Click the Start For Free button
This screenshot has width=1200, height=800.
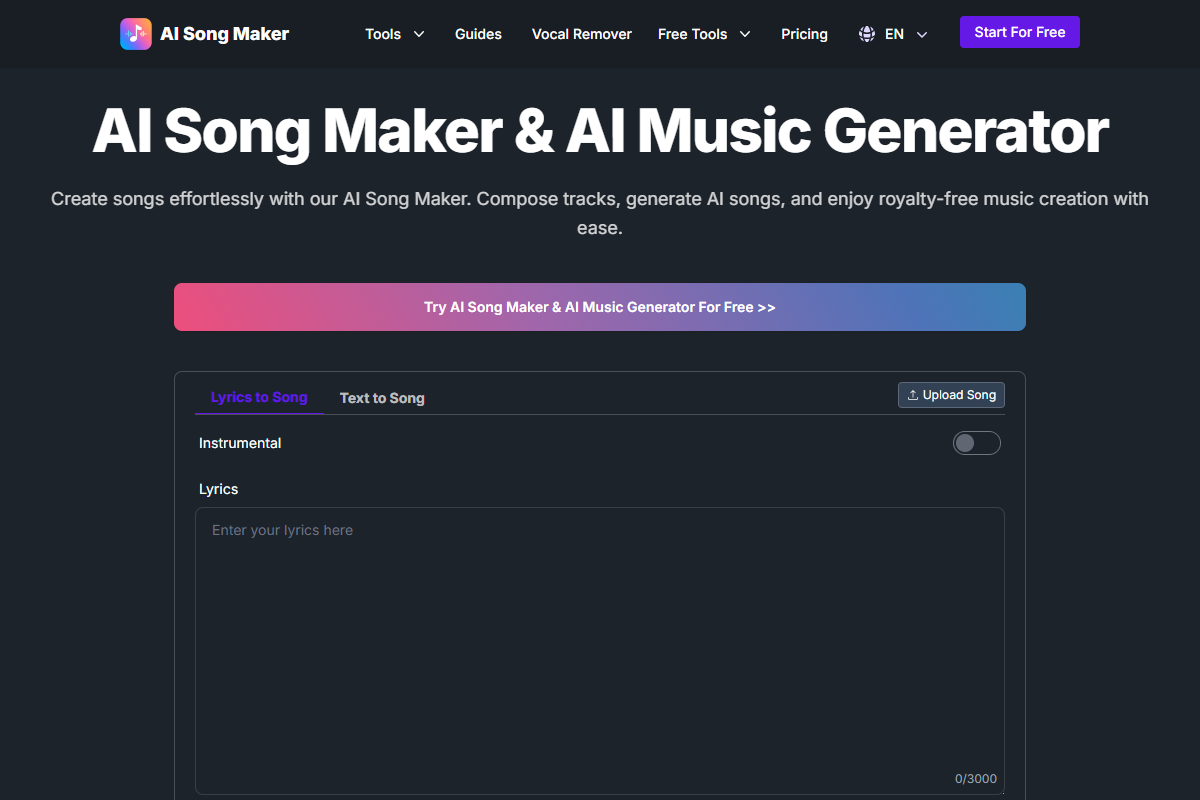1019,31
